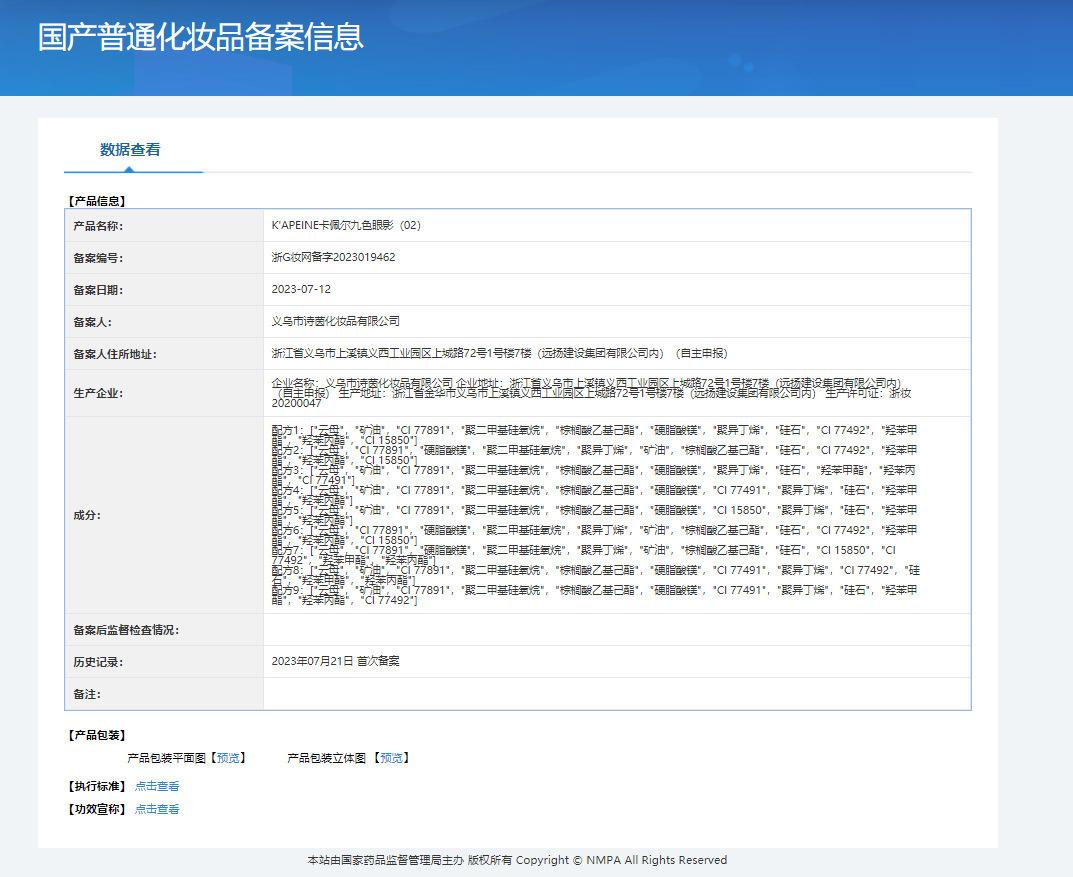Click 预览 link for 产品包装立体图

pyautogui.click(x=391, y=758)
